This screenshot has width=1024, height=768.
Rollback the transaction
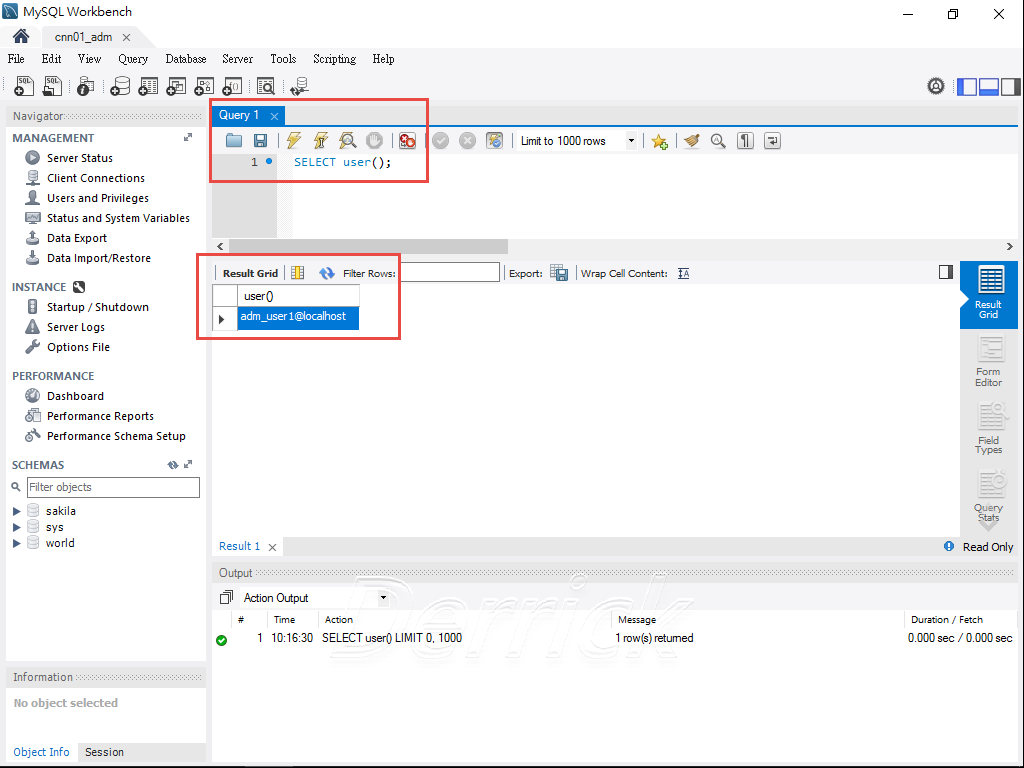(x=468, y=140)
